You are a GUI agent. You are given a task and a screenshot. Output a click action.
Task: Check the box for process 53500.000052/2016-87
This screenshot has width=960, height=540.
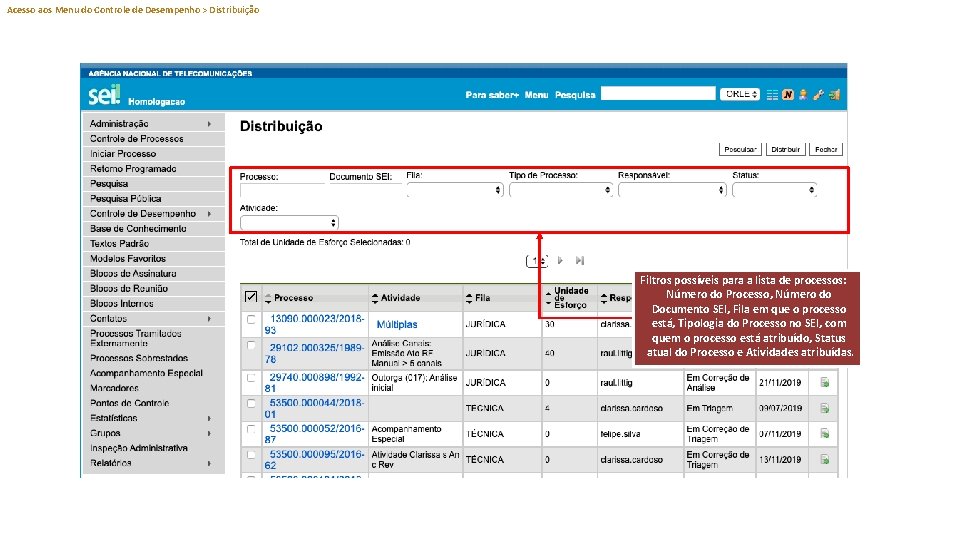[x=251, y=429]
